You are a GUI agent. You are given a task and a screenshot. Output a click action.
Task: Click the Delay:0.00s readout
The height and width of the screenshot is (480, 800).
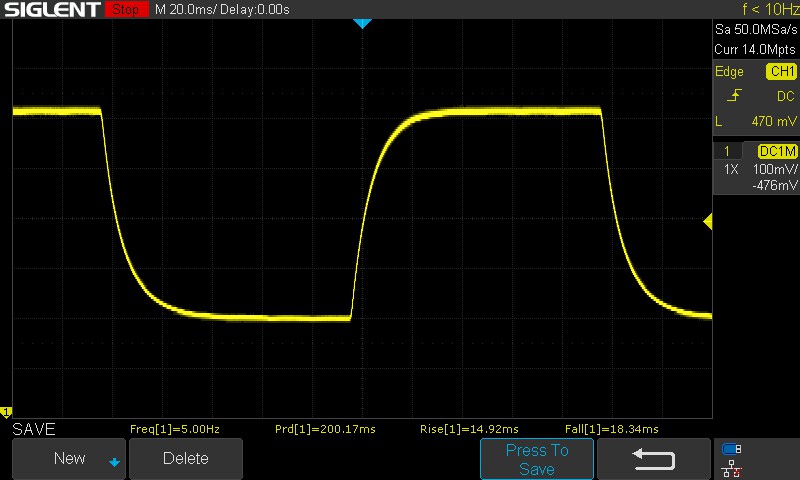click(255, 9)
